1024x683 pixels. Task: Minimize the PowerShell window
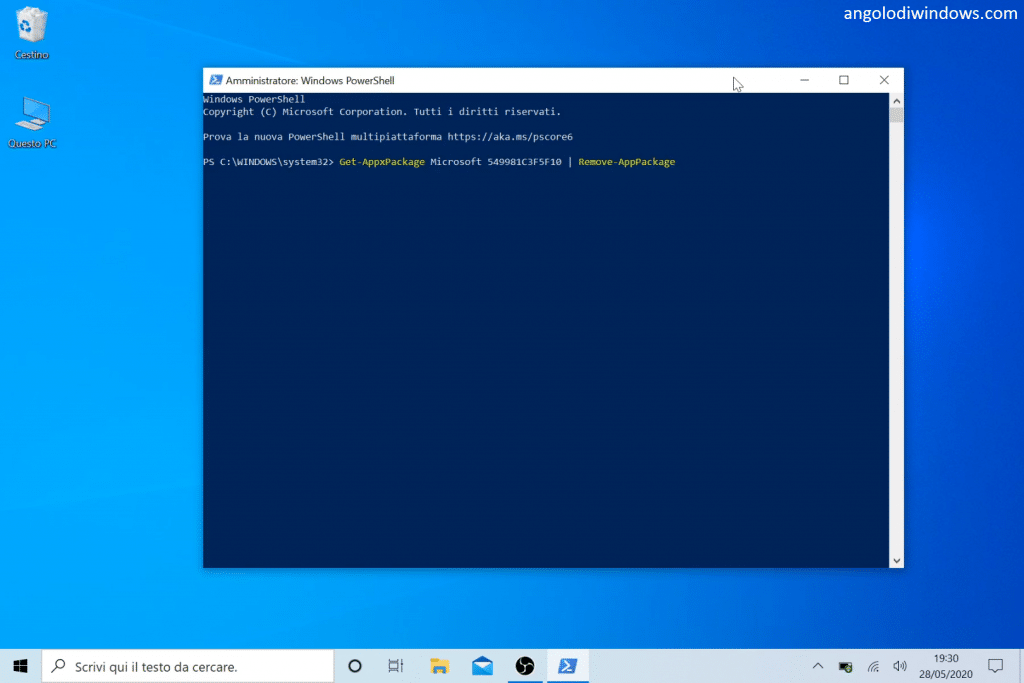click(x=803, y=80)
